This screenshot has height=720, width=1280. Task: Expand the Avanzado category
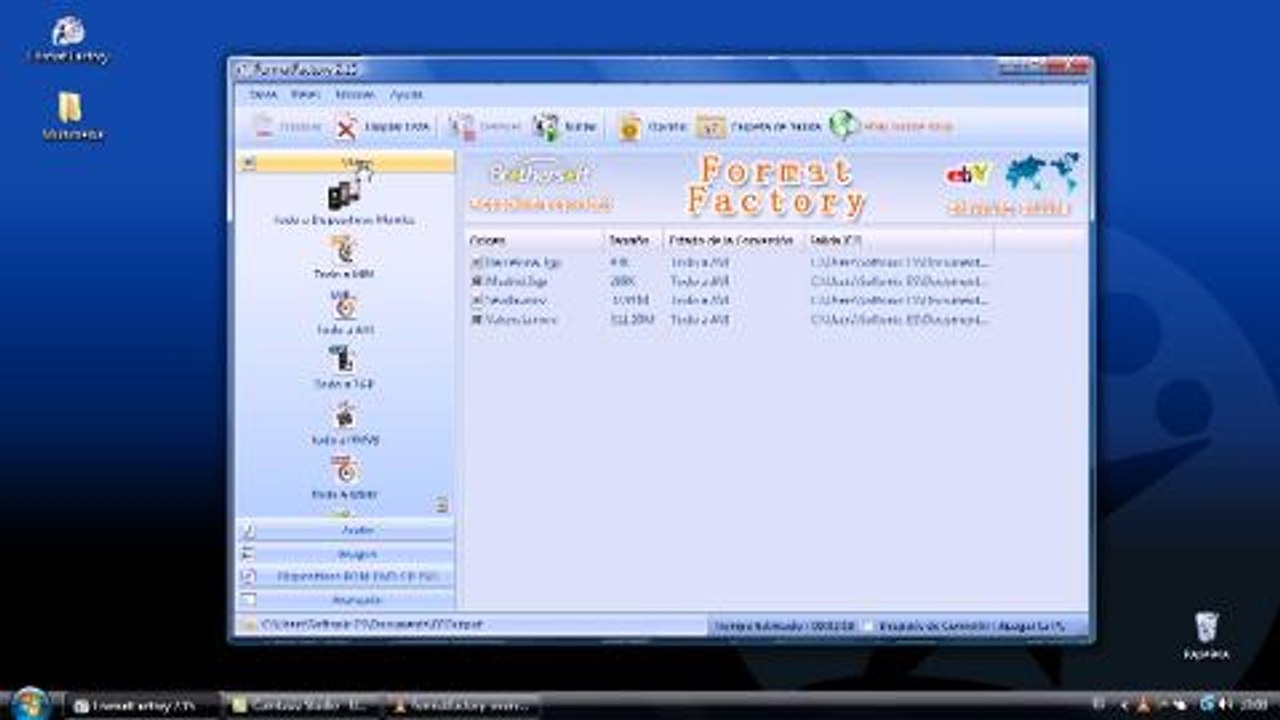pos(345,600)
